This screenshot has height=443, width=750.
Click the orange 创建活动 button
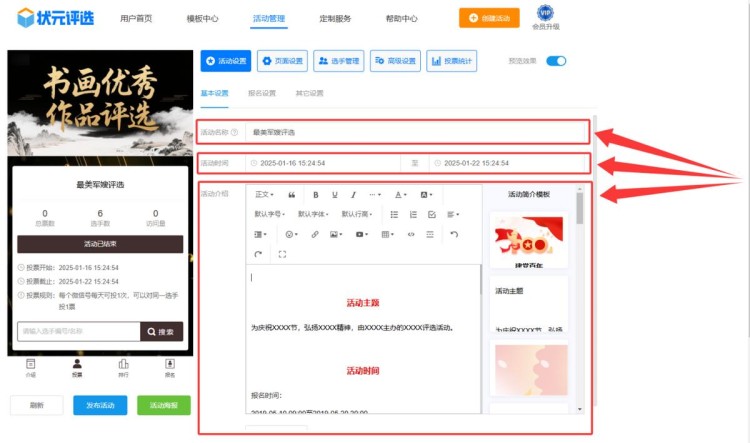pos(489,18)
